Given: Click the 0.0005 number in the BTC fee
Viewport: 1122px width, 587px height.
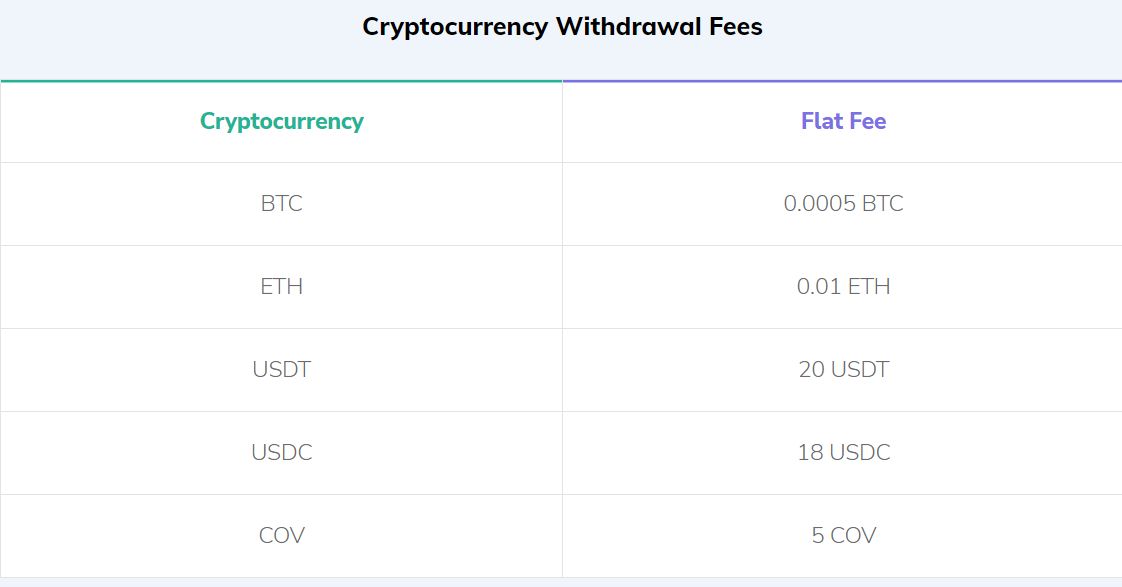Looking at the screenshot, I should pyautogui.click(x=819, y=204).
